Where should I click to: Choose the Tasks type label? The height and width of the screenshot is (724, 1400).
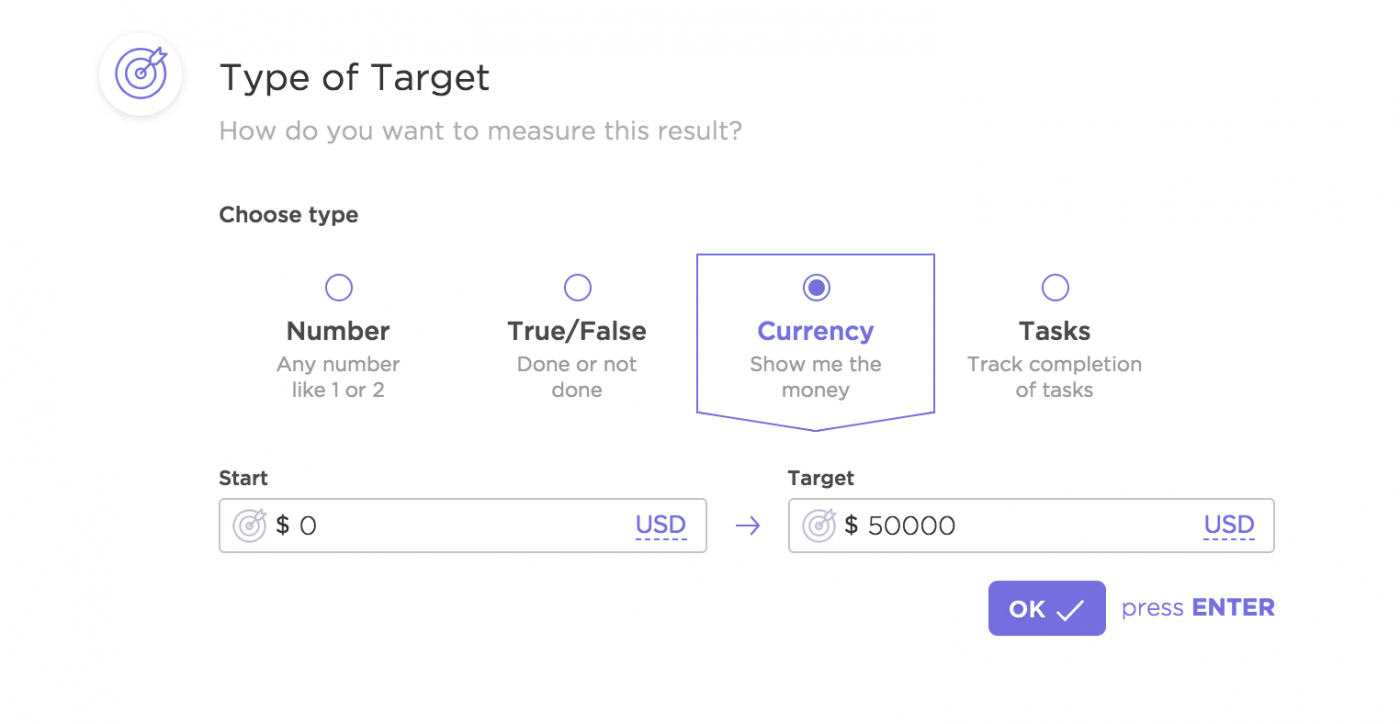(1055, 331)
